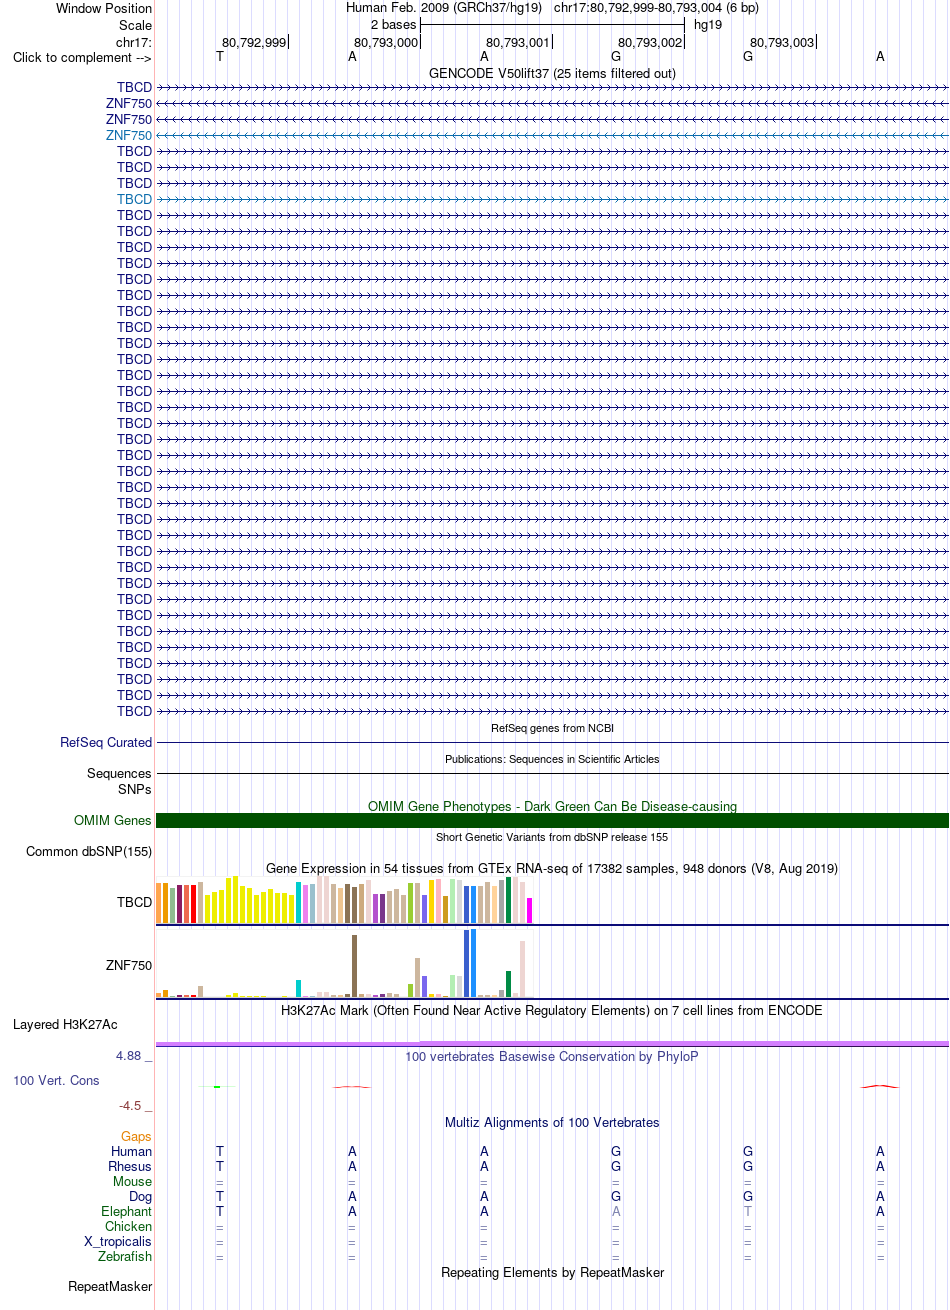Click TBCD label beside GTEx expression chart
Screen dimensions: 950x1310
(134, 902)
